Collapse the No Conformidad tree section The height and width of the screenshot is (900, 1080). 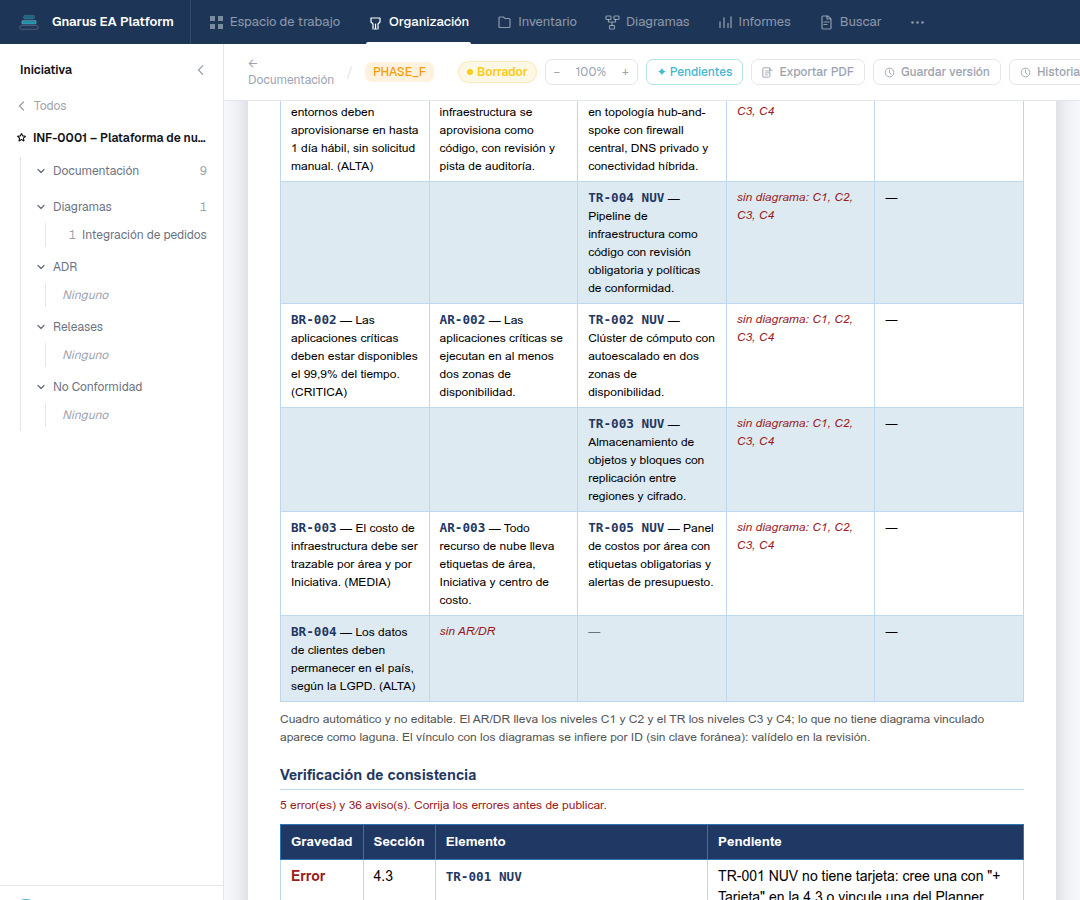(41, 386)
